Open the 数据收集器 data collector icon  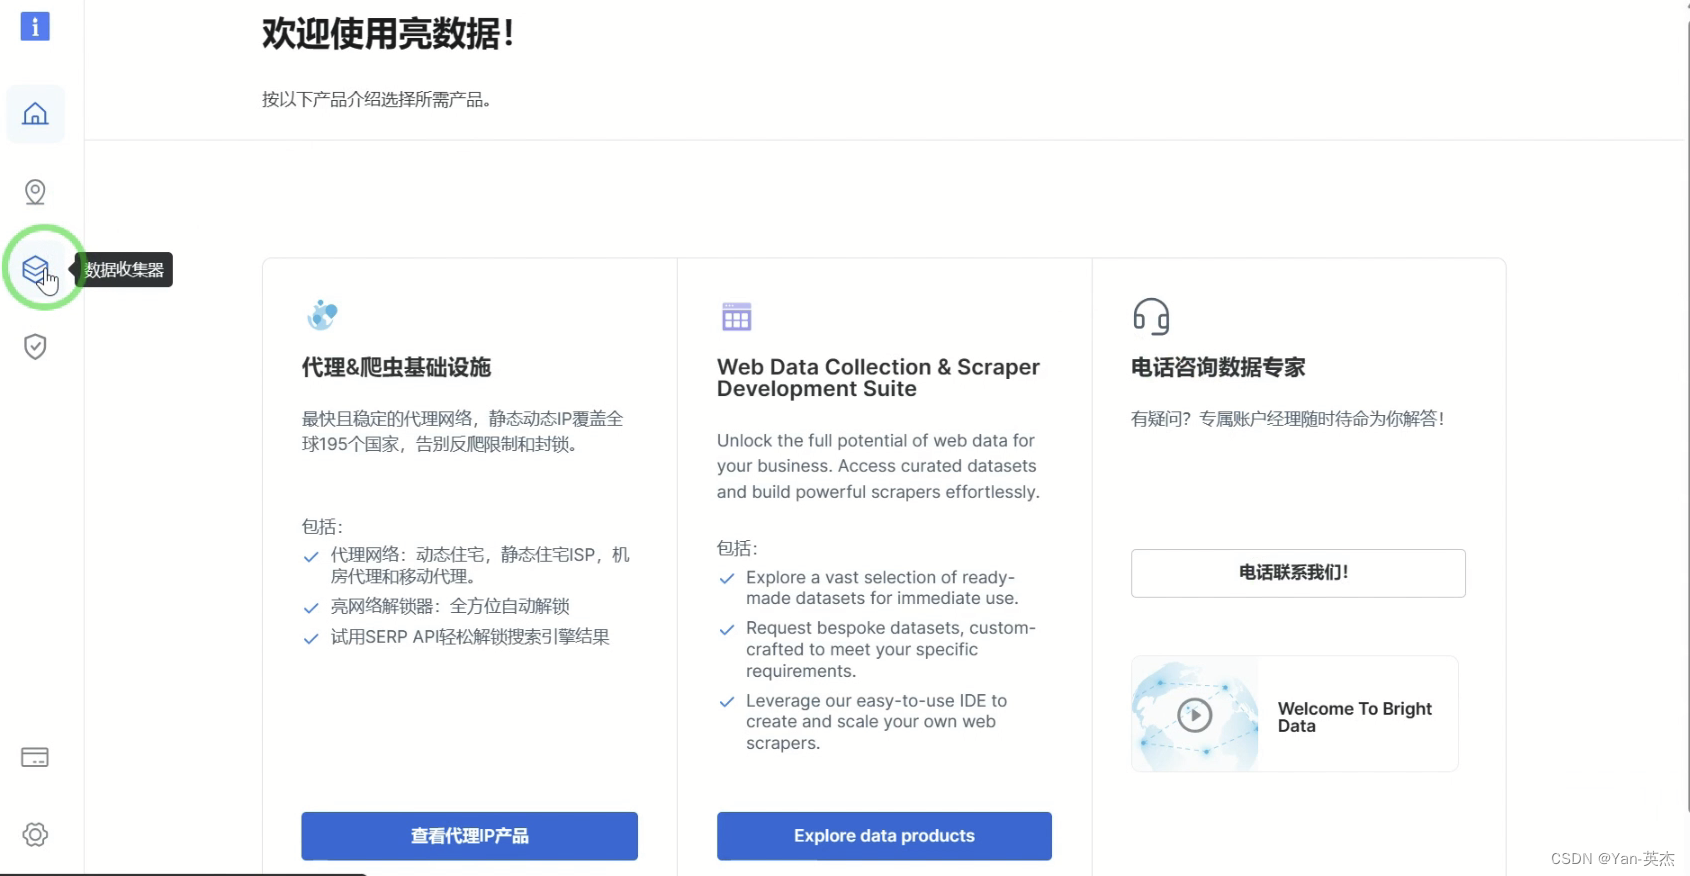(36, 269)
